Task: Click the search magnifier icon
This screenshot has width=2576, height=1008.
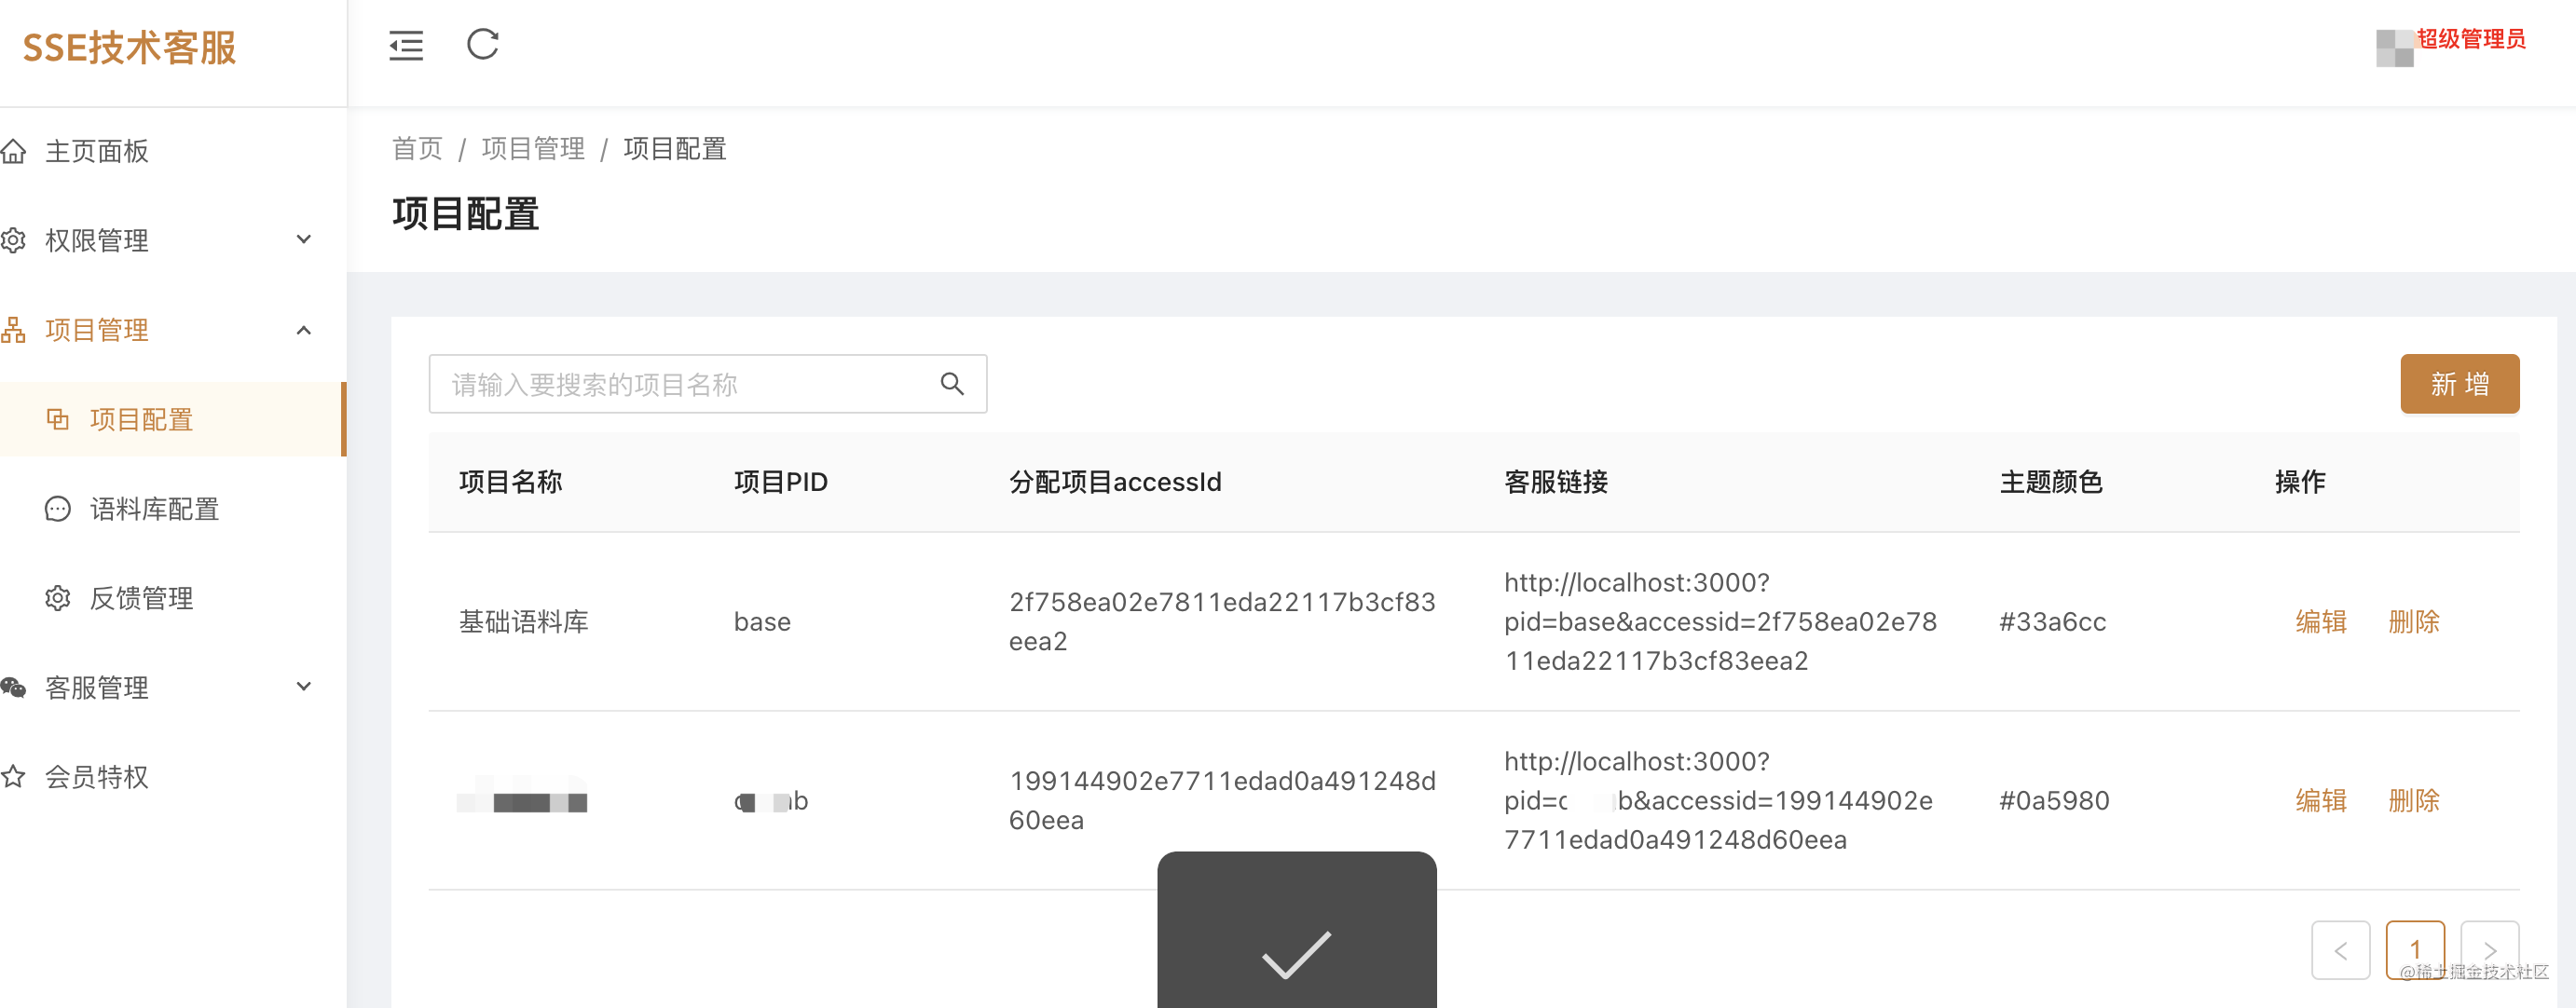Action: (952, 384)
